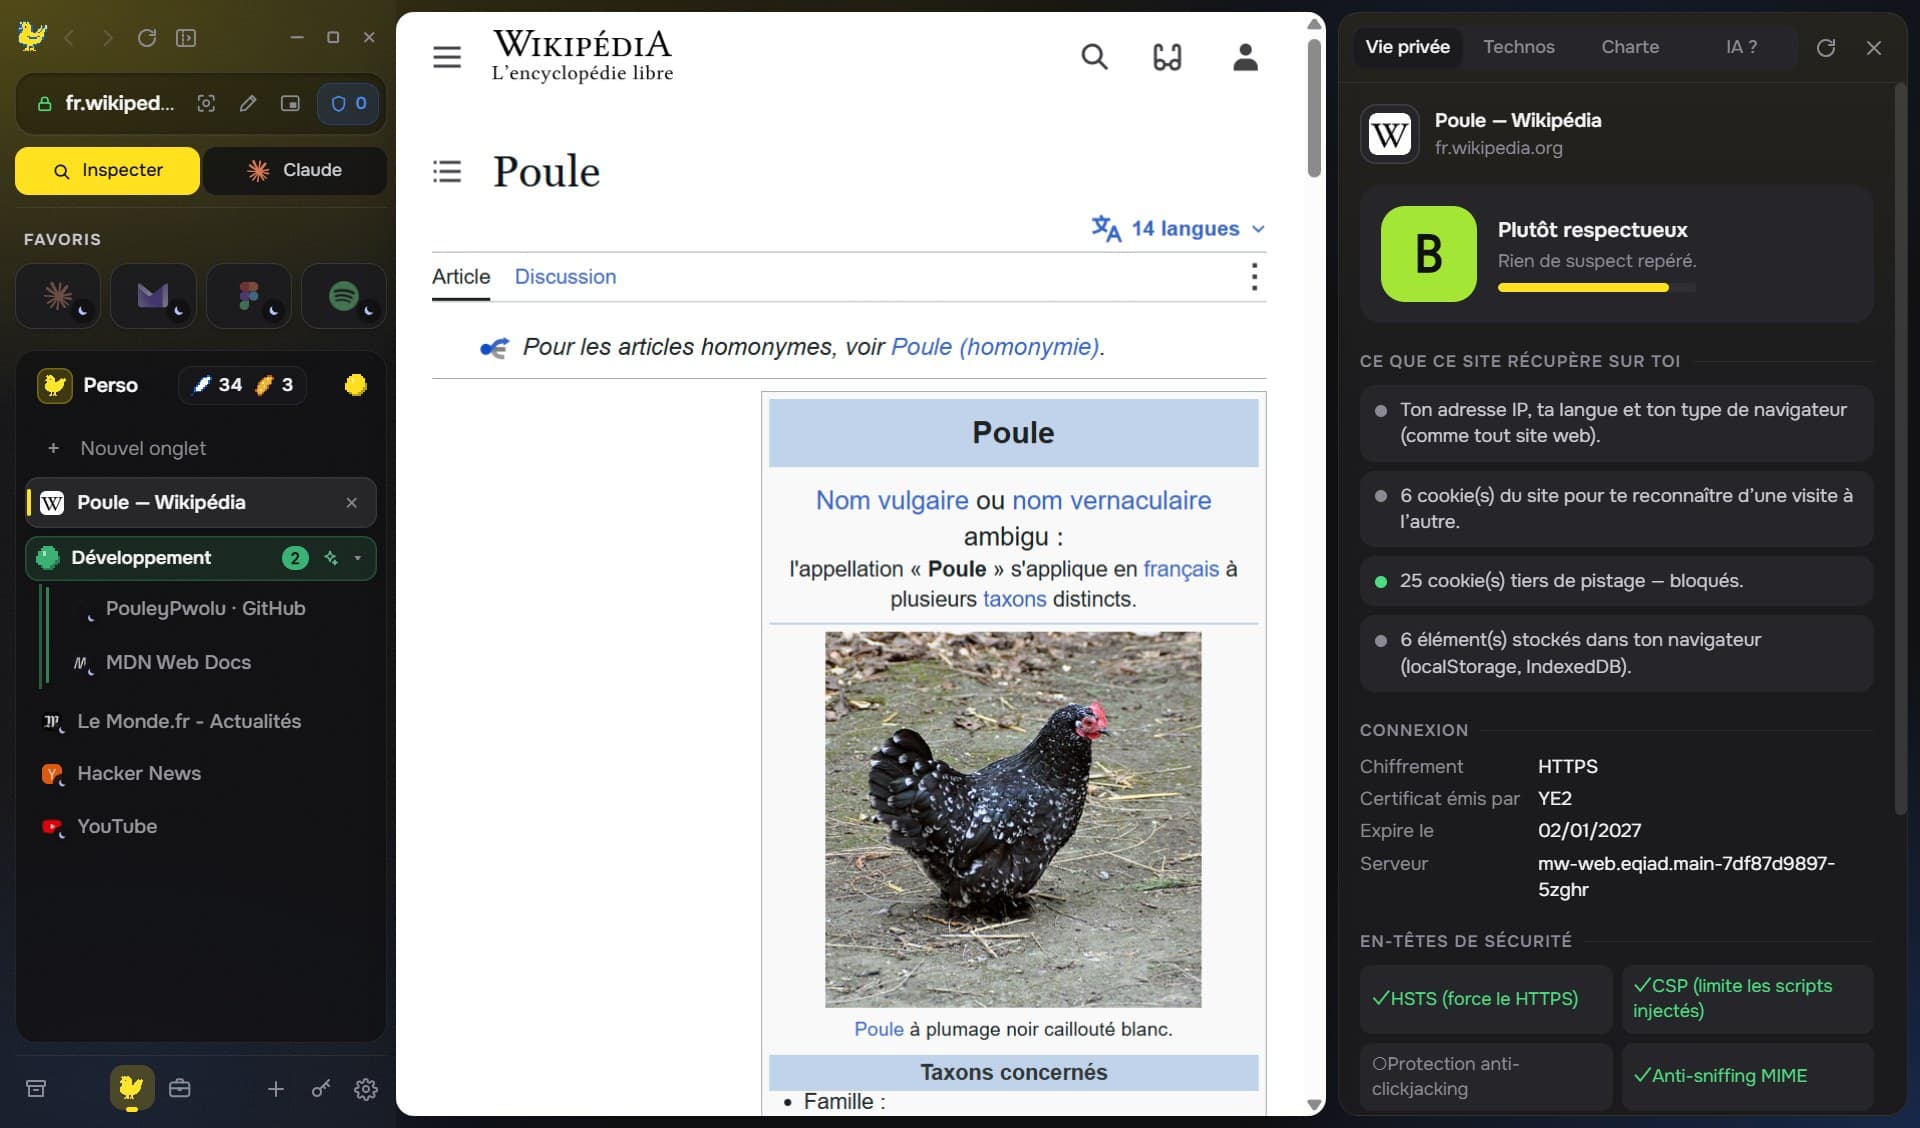Screen dimensions: 1920x1128
Task: Select the Vie privée tab
Action: [1407, 47]
